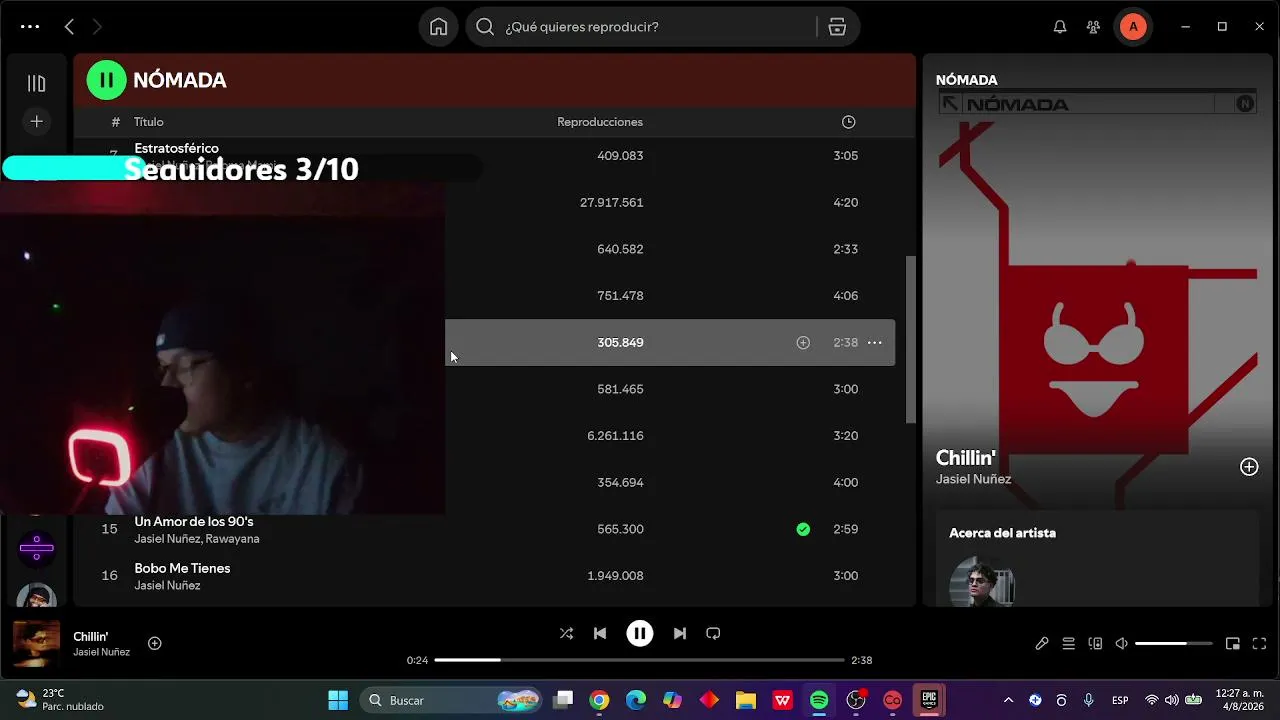The image size is (1280, 720).
Task: Create a new playlist with plus button
Action: click(x=36, y=121)
